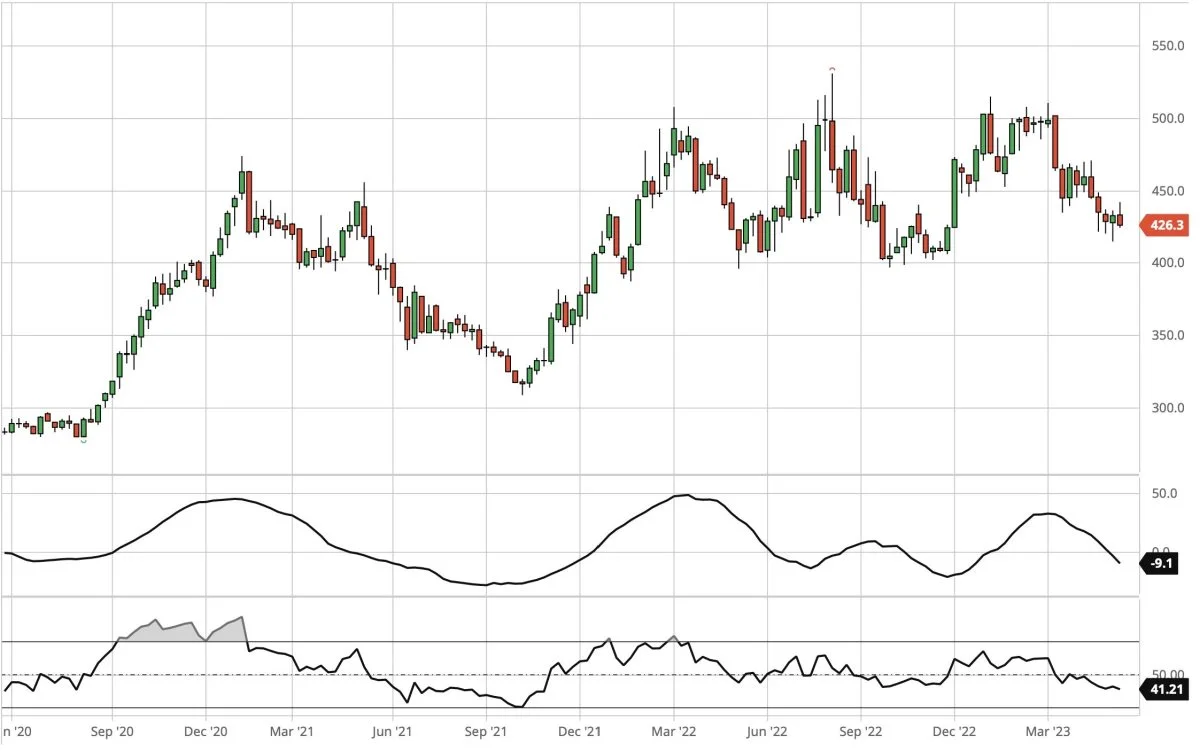Click the 41.21 RSI value tag
This screenshot has height=751, width=1200.
point(1164,689)
